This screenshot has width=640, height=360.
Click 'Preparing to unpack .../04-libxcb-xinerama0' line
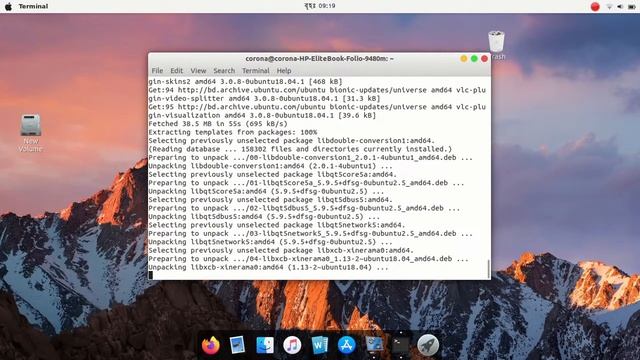click(309, 259)
